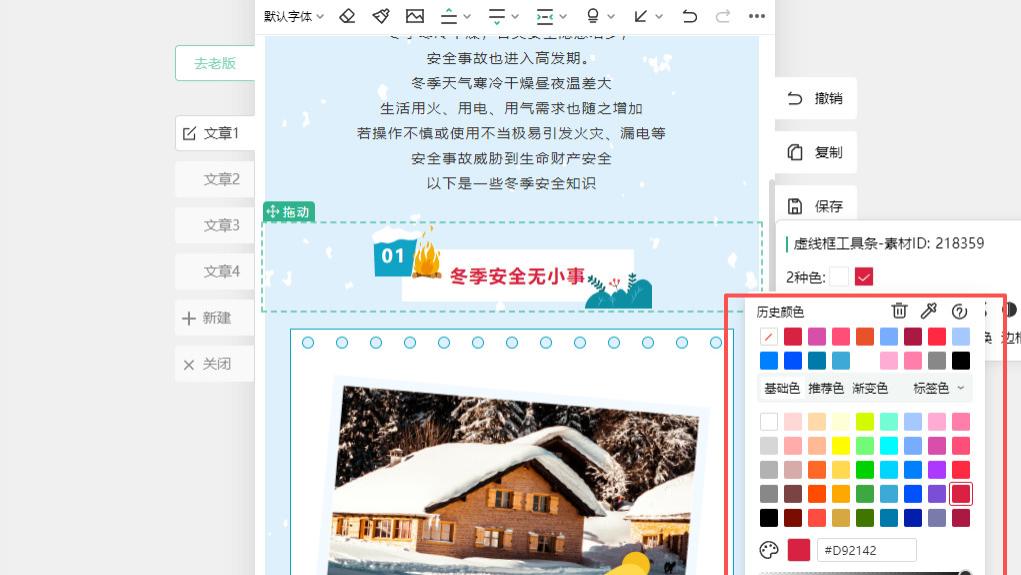
Task: Expand the 标签色 dropdown
Action: tap(939, 389)
